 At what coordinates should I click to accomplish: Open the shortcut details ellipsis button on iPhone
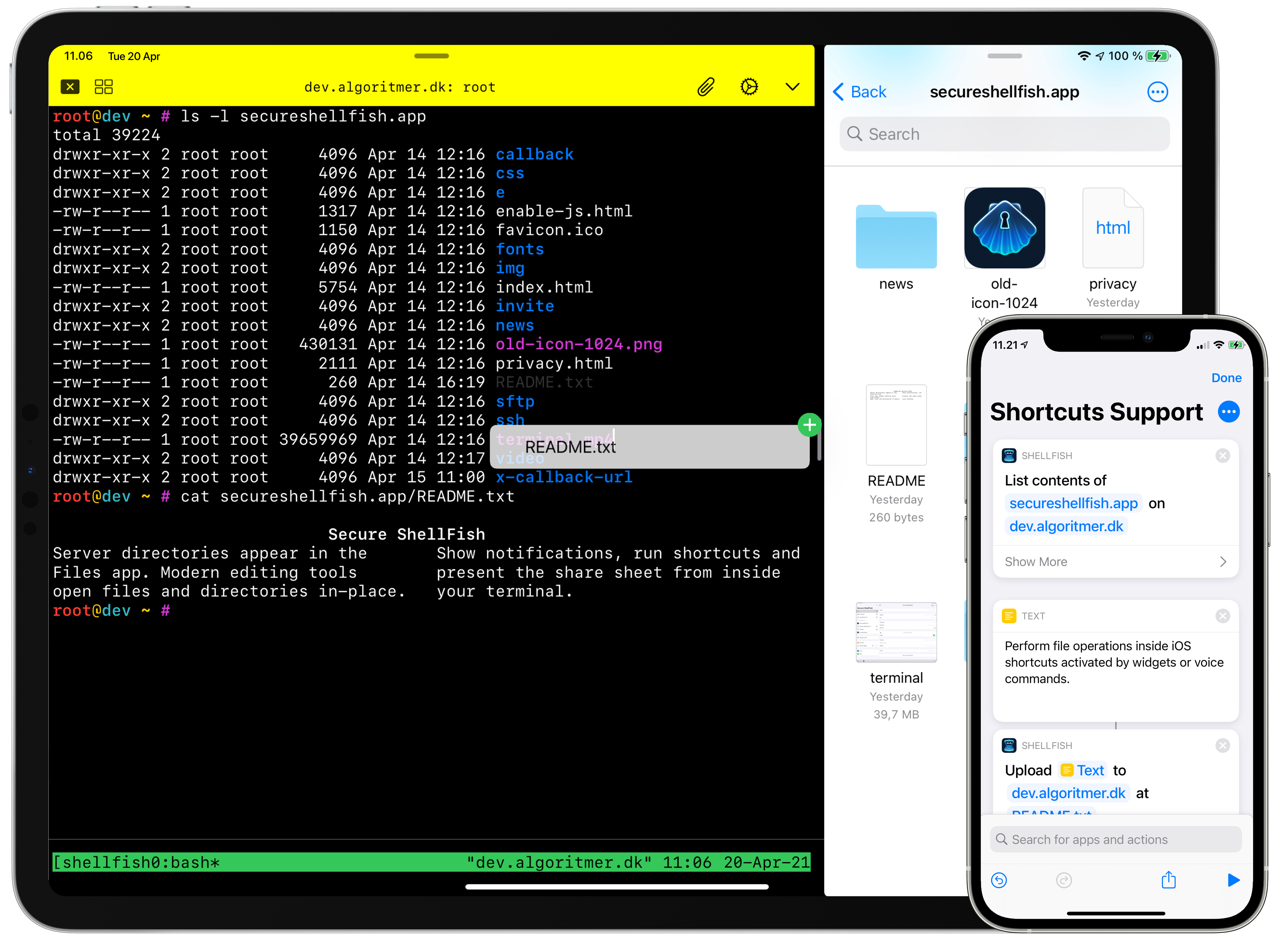point(1229,412)
